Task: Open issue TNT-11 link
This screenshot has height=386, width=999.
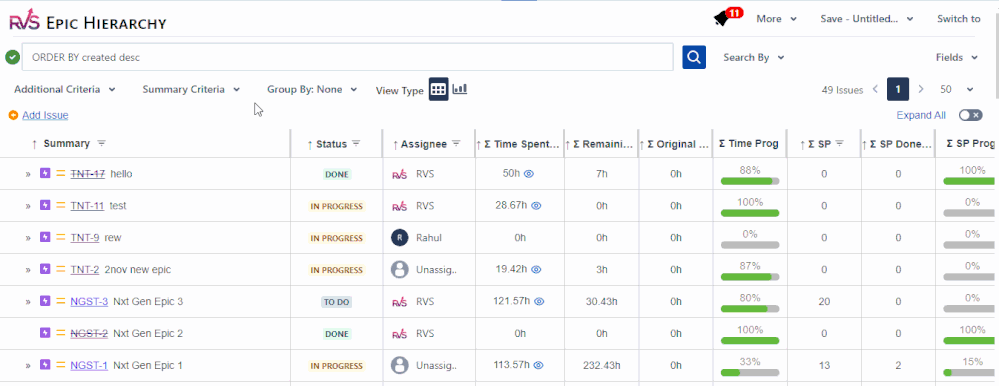Action: click(x=87, y=206)
